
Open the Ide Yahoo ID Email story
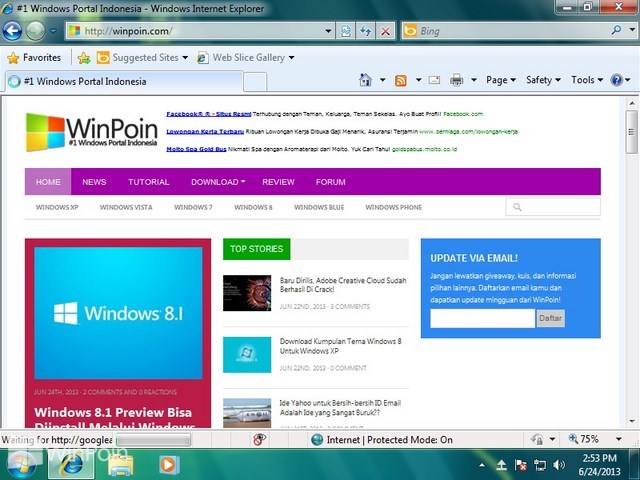[340, 408]
